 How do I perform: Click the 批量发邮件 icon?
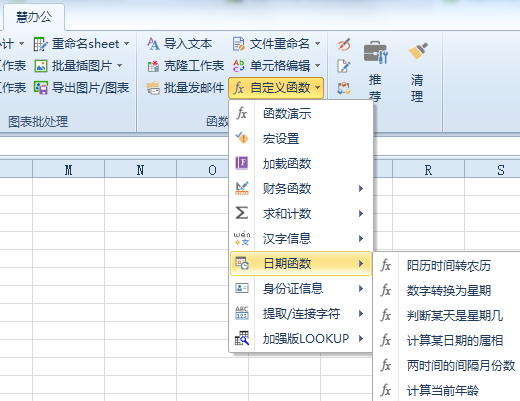tap(153, 88)
